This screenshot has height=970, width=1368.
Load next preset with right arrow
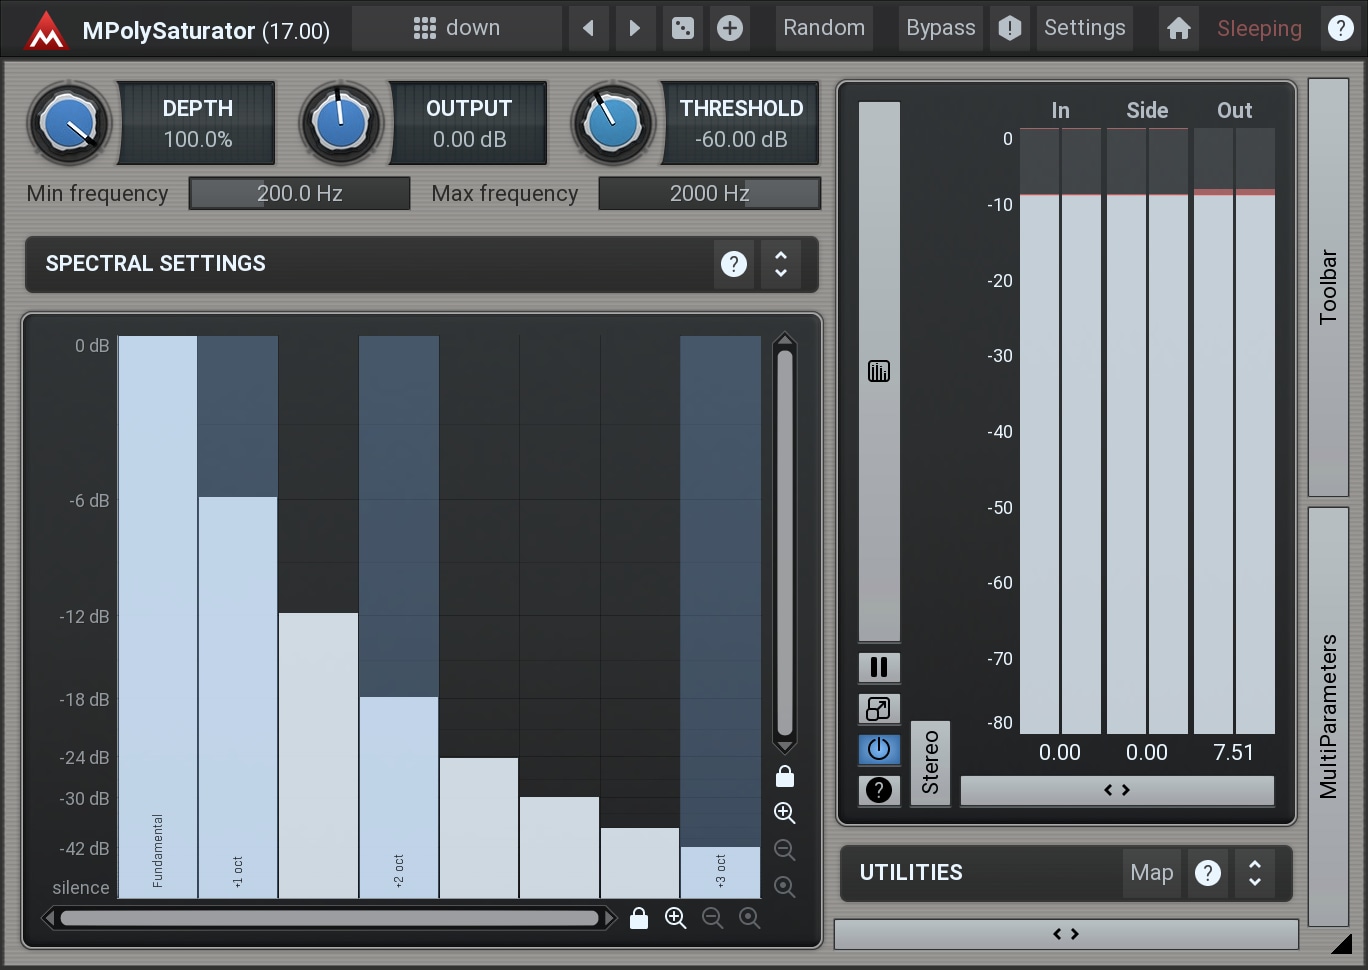[634, 29]
